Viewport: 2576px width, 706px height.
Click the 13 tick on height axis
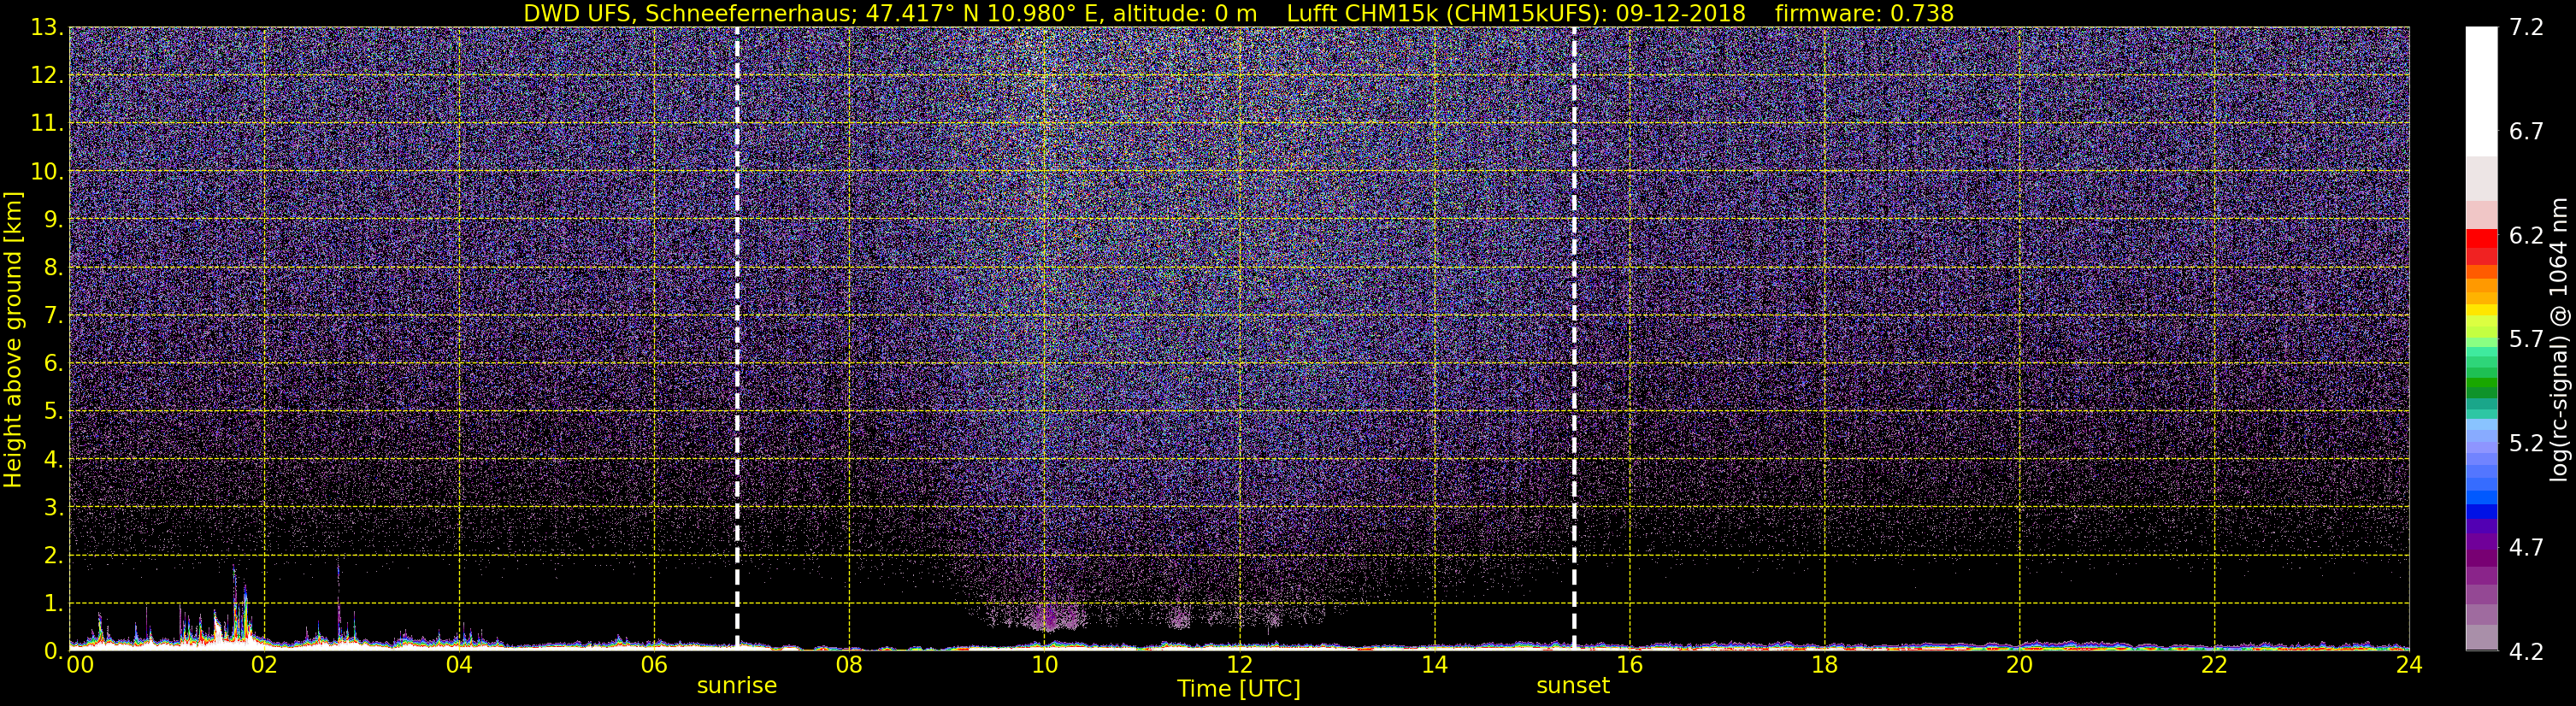pos(45,27)
